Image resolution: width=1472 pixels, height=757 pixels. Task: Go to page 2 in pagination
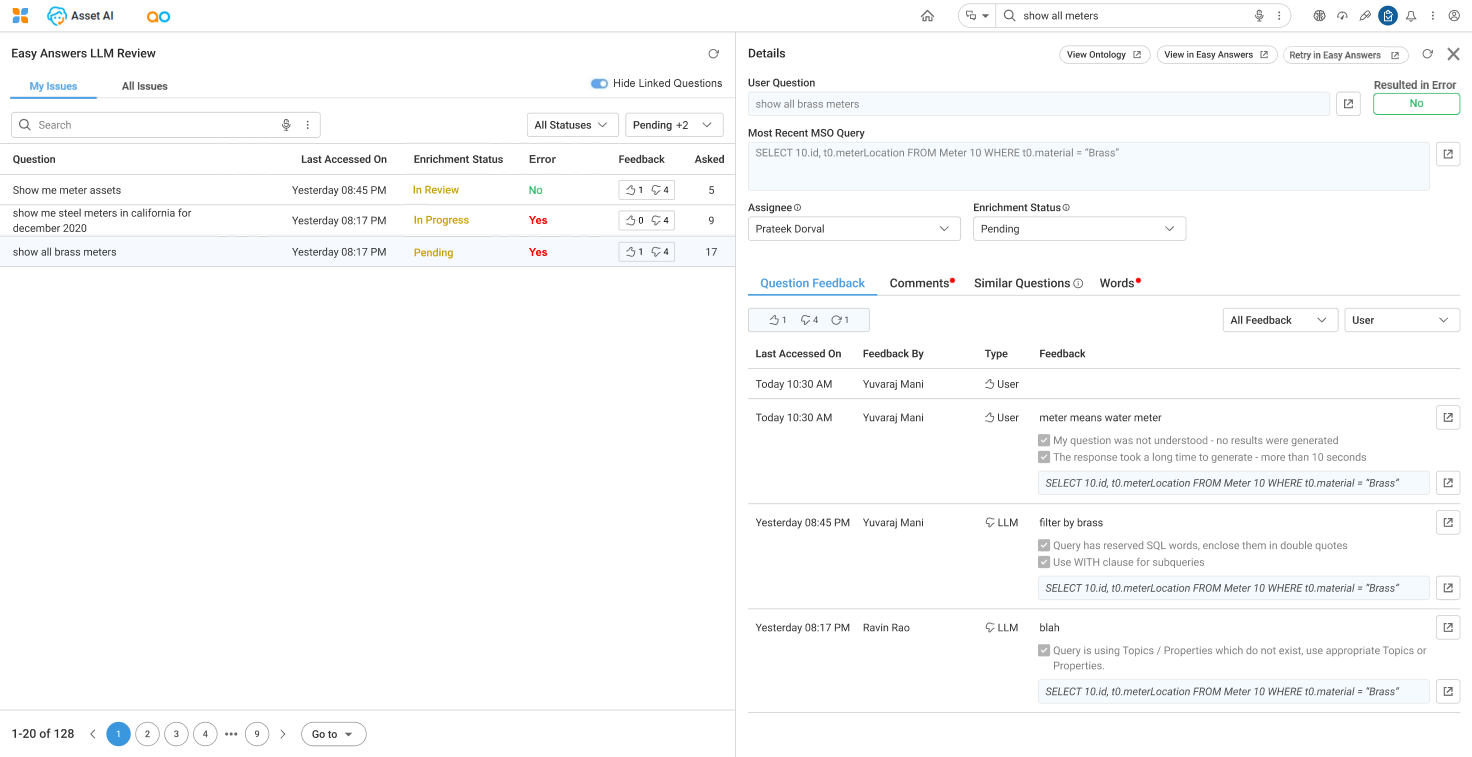click(147, 734)
